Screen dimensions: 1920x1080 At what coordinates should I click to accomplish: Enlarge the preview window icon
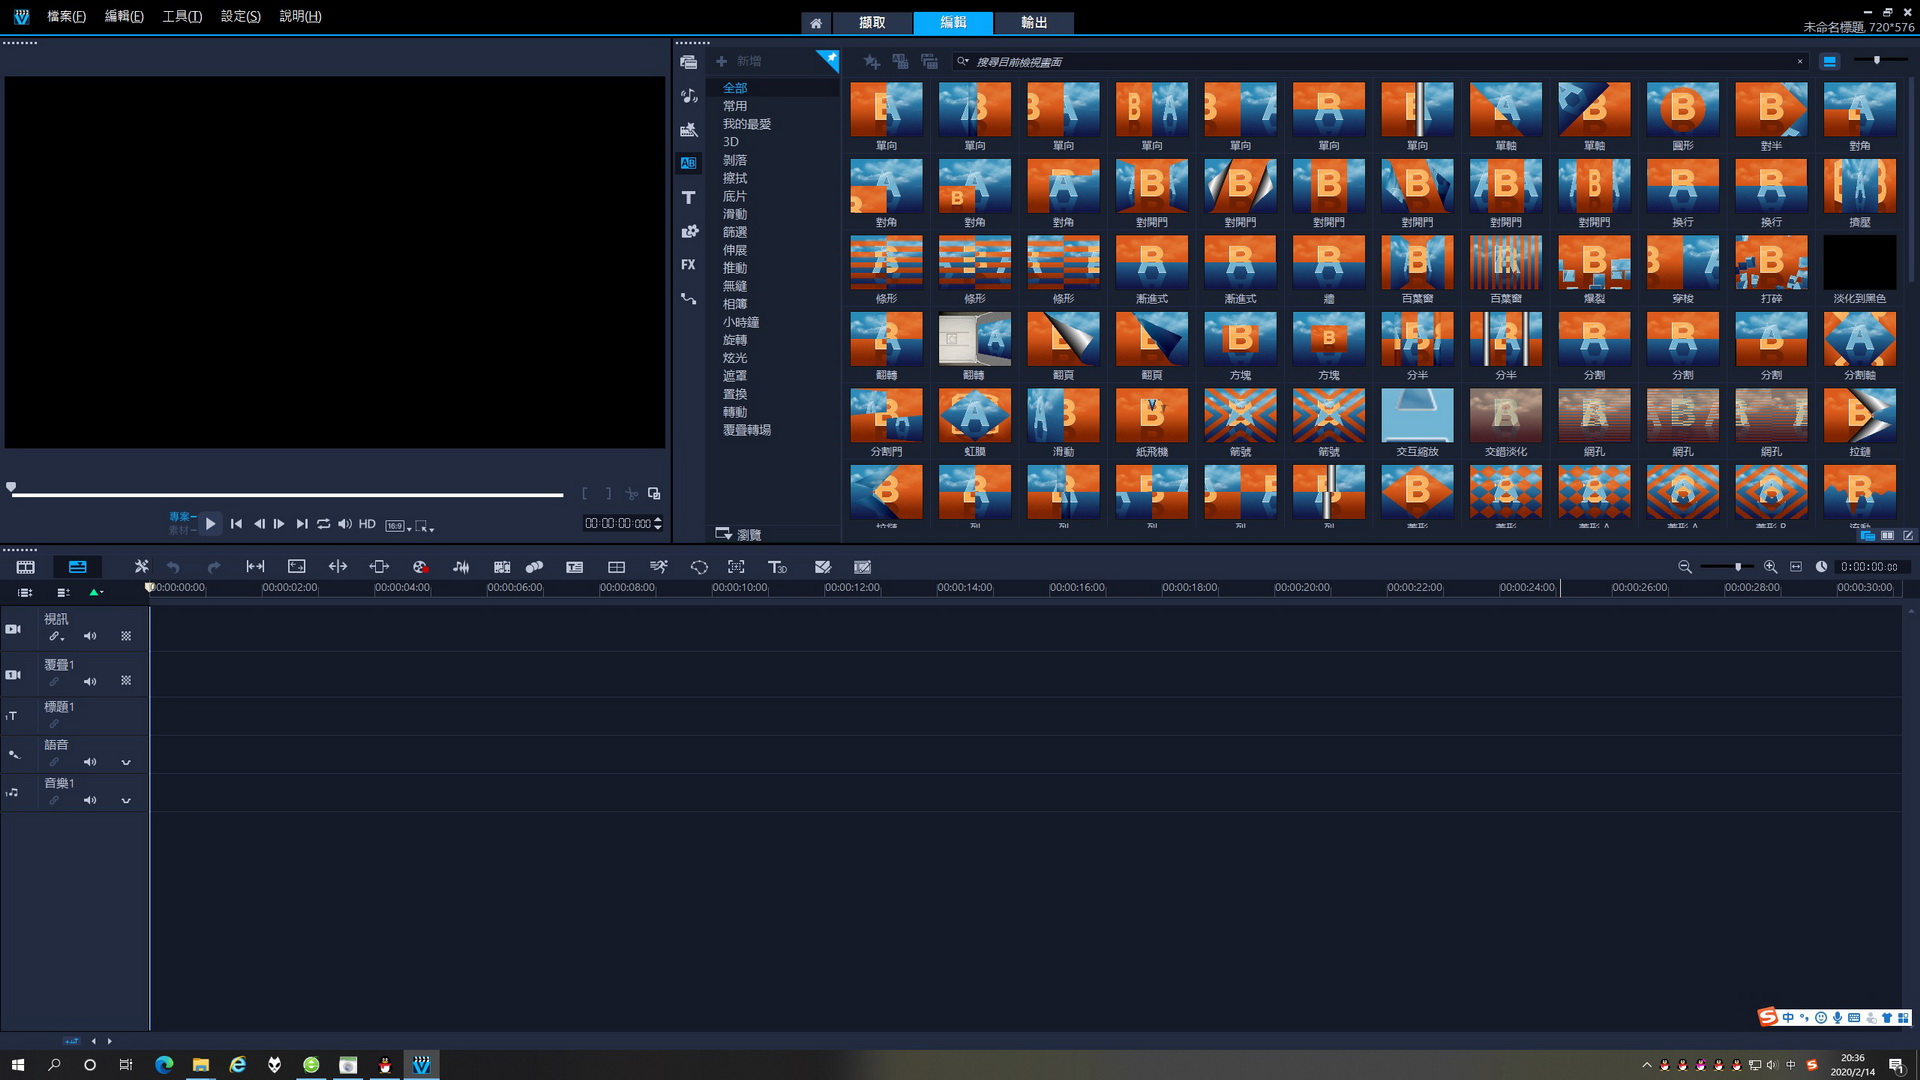pyautogui.click(x=654, y=493)
